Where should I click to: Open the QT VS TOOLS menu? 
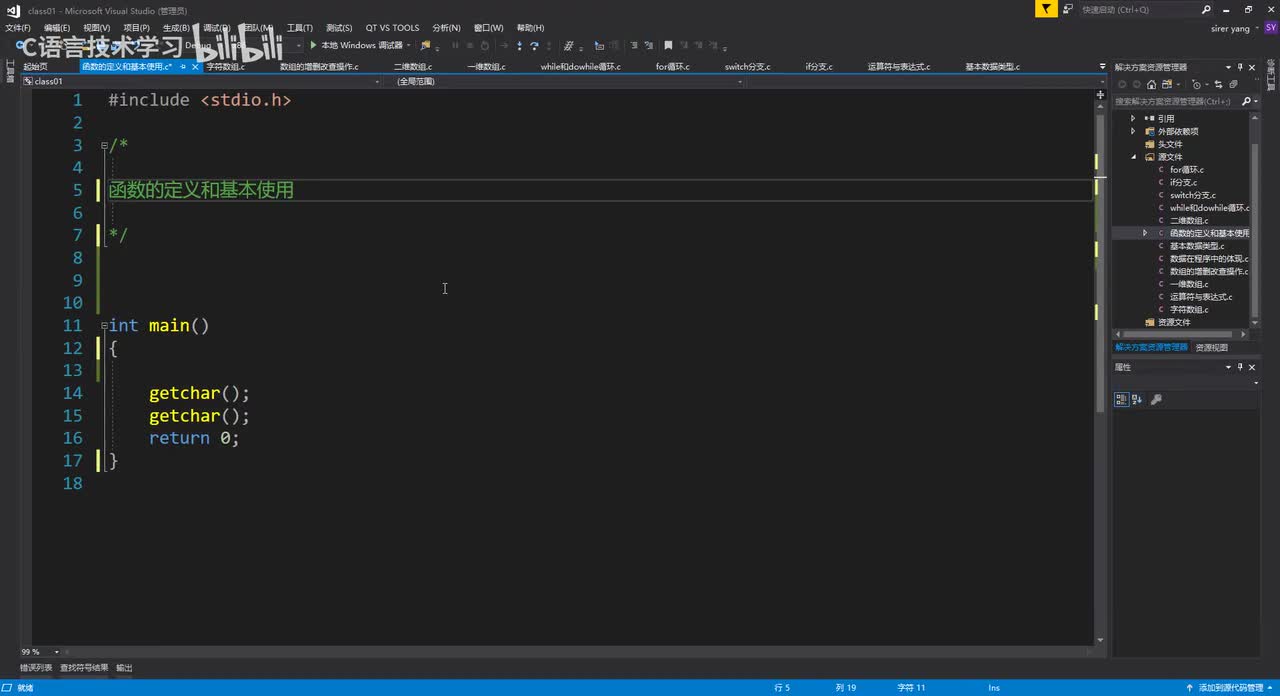pyautogui.click(x=392, y=28)
